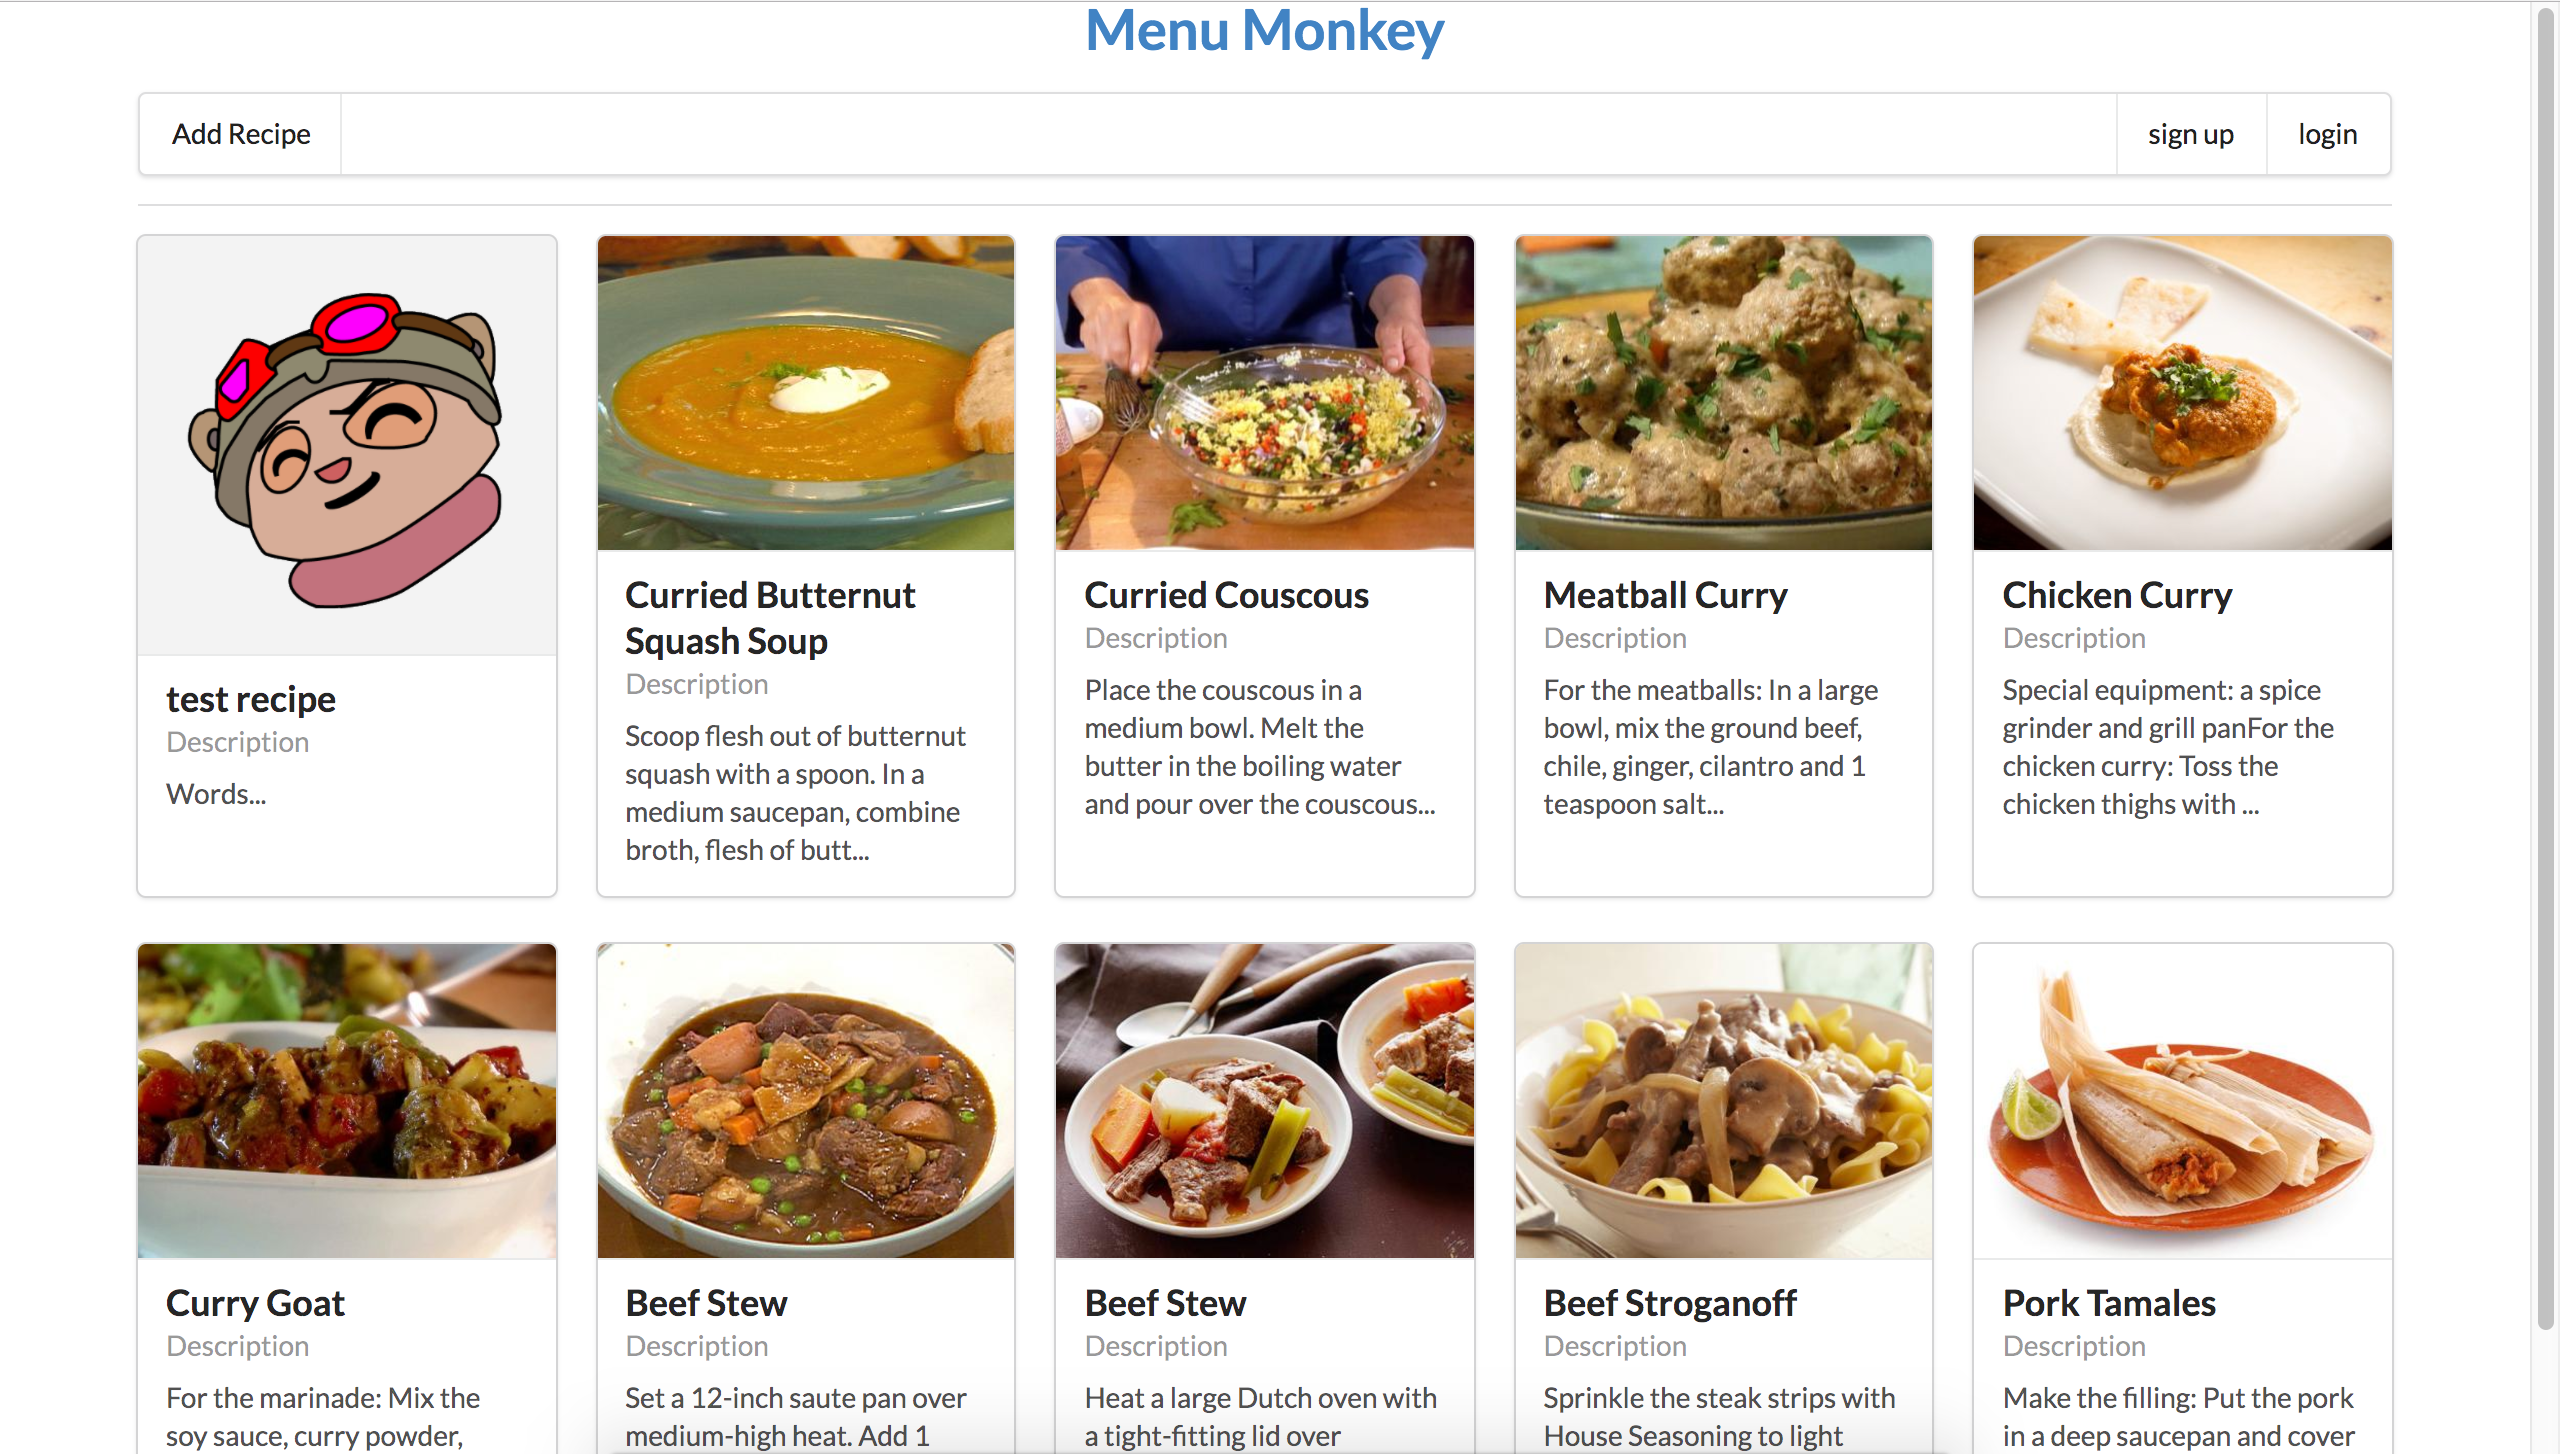Select the test recipe title
The width and height of the screenshot is (2560, 1454).
(x=251, y=699)
